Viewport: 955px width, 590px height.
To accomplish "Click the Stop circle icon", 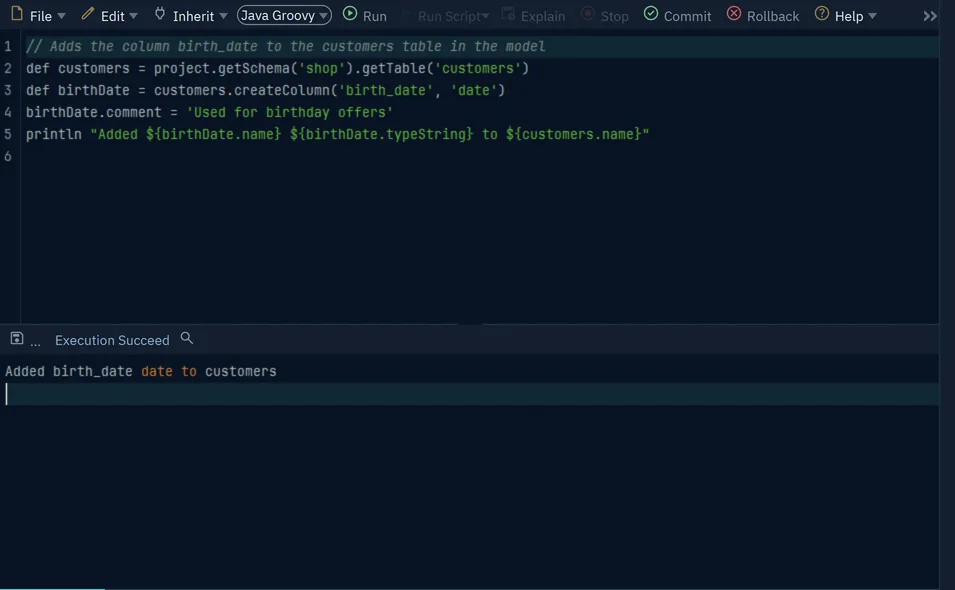I will pos(588,14).
